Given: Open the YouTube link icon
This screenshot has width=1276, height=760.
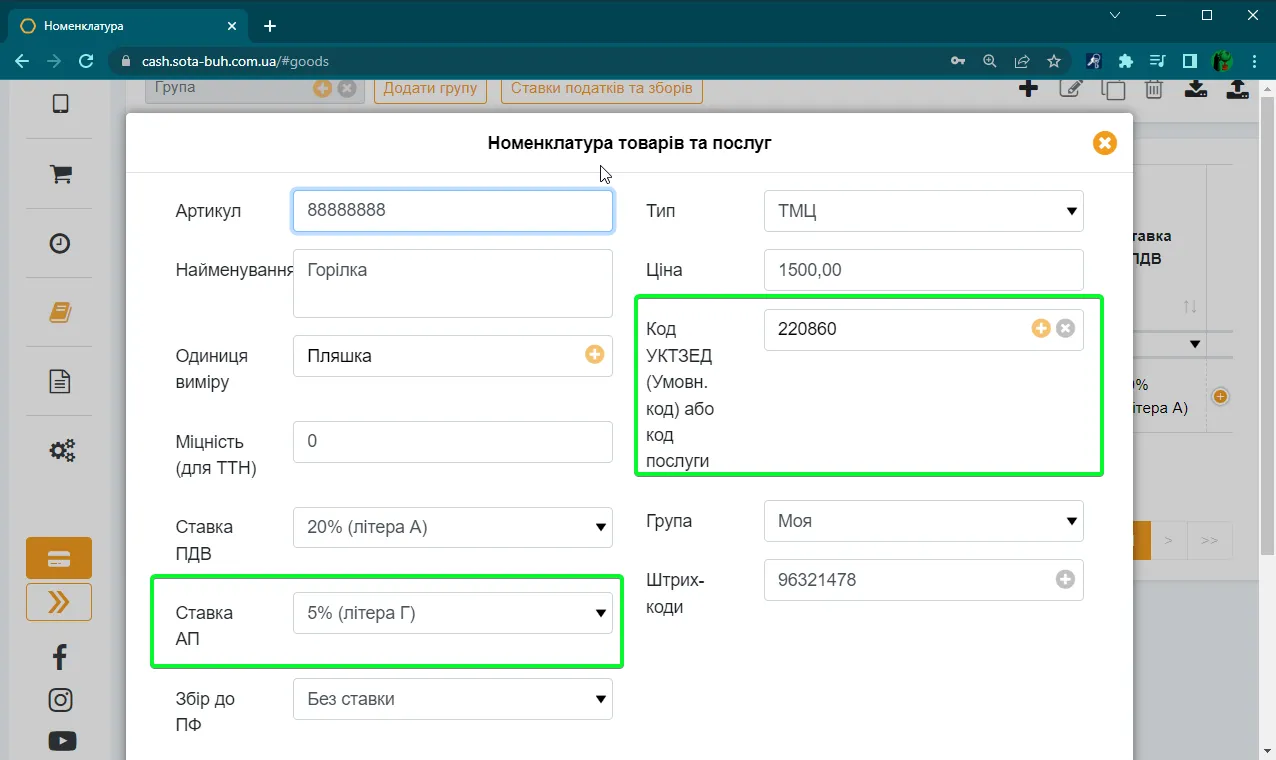Looking at the screenshot, I should 61,741.
